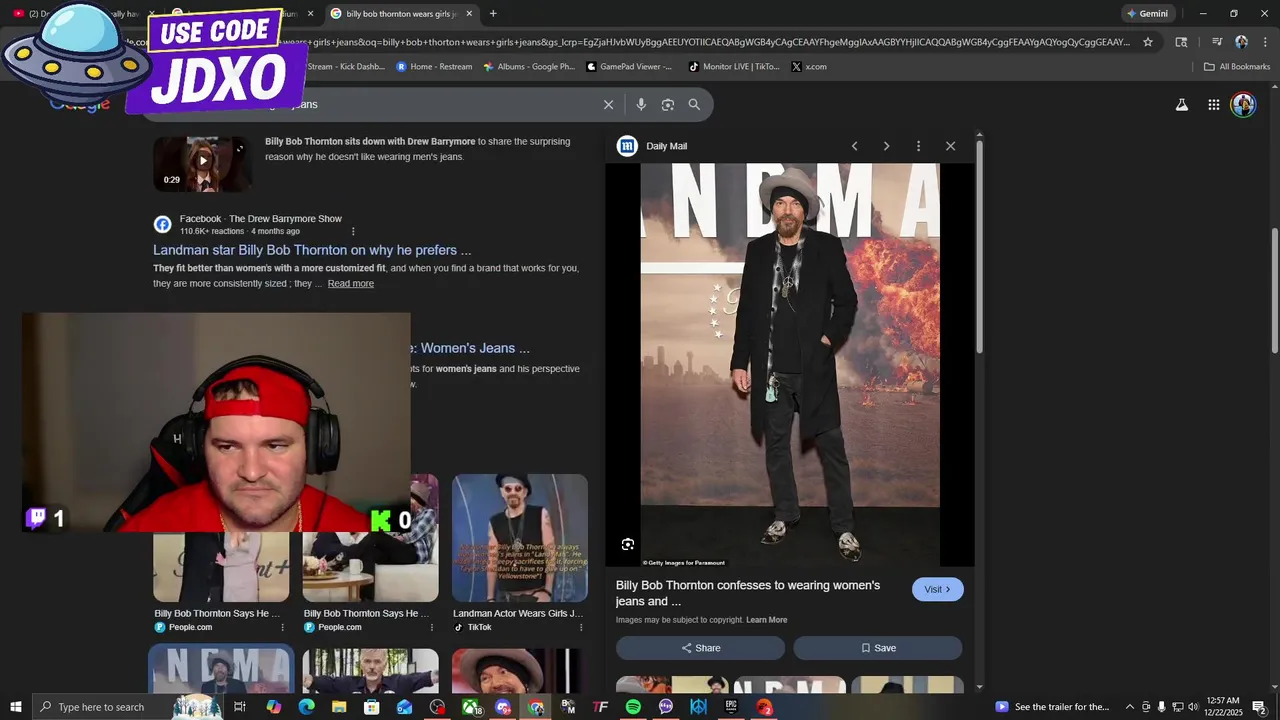Open large Billy Bob Thornton preview image

(x=790, y=365)
